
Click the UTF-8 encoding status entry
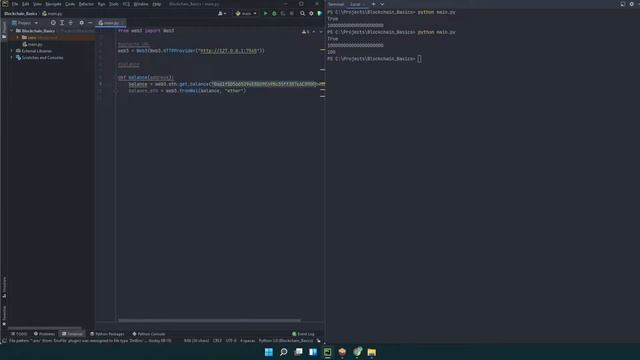(x=231, y=340)
